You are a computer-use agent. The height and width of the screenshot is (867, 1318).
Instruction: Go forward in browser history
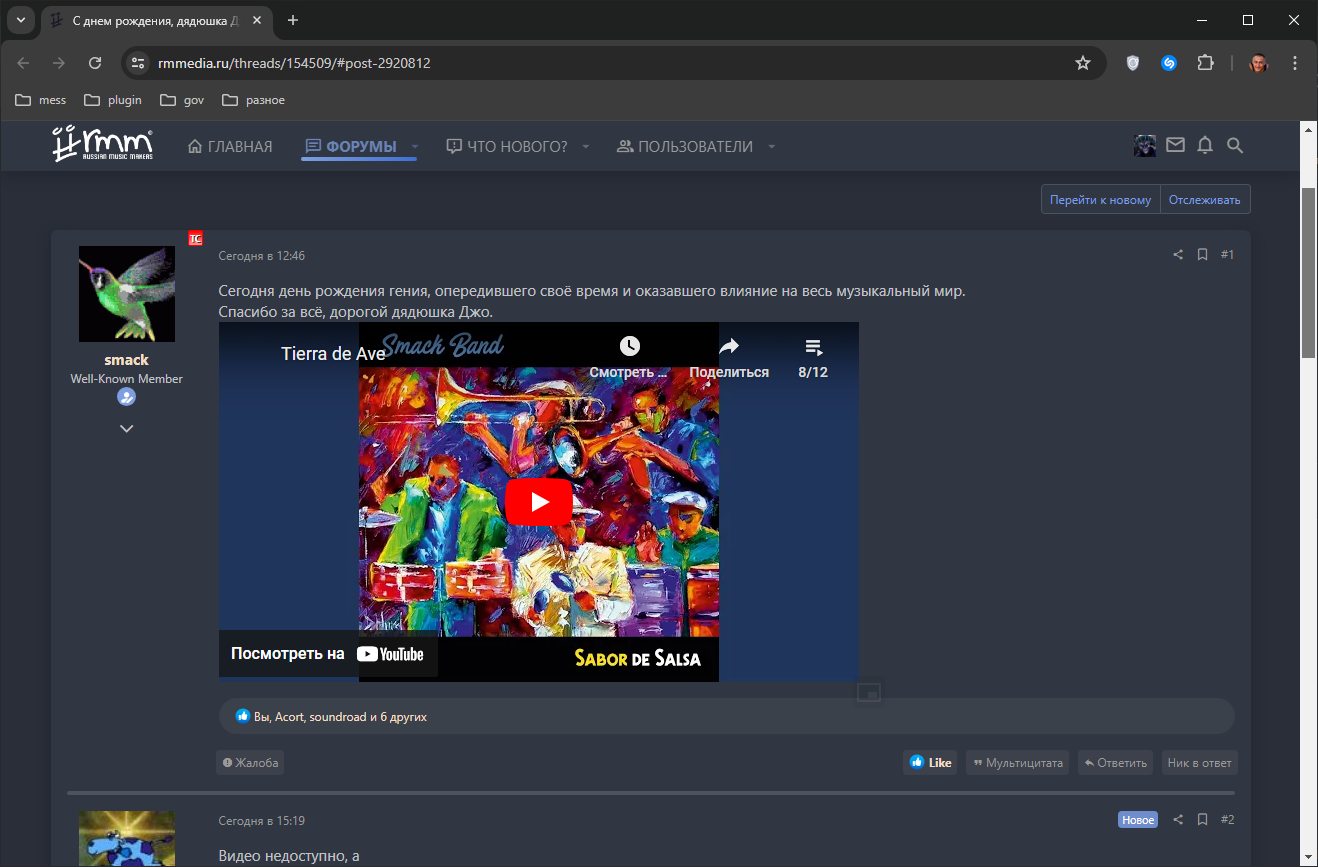(59, 63)
